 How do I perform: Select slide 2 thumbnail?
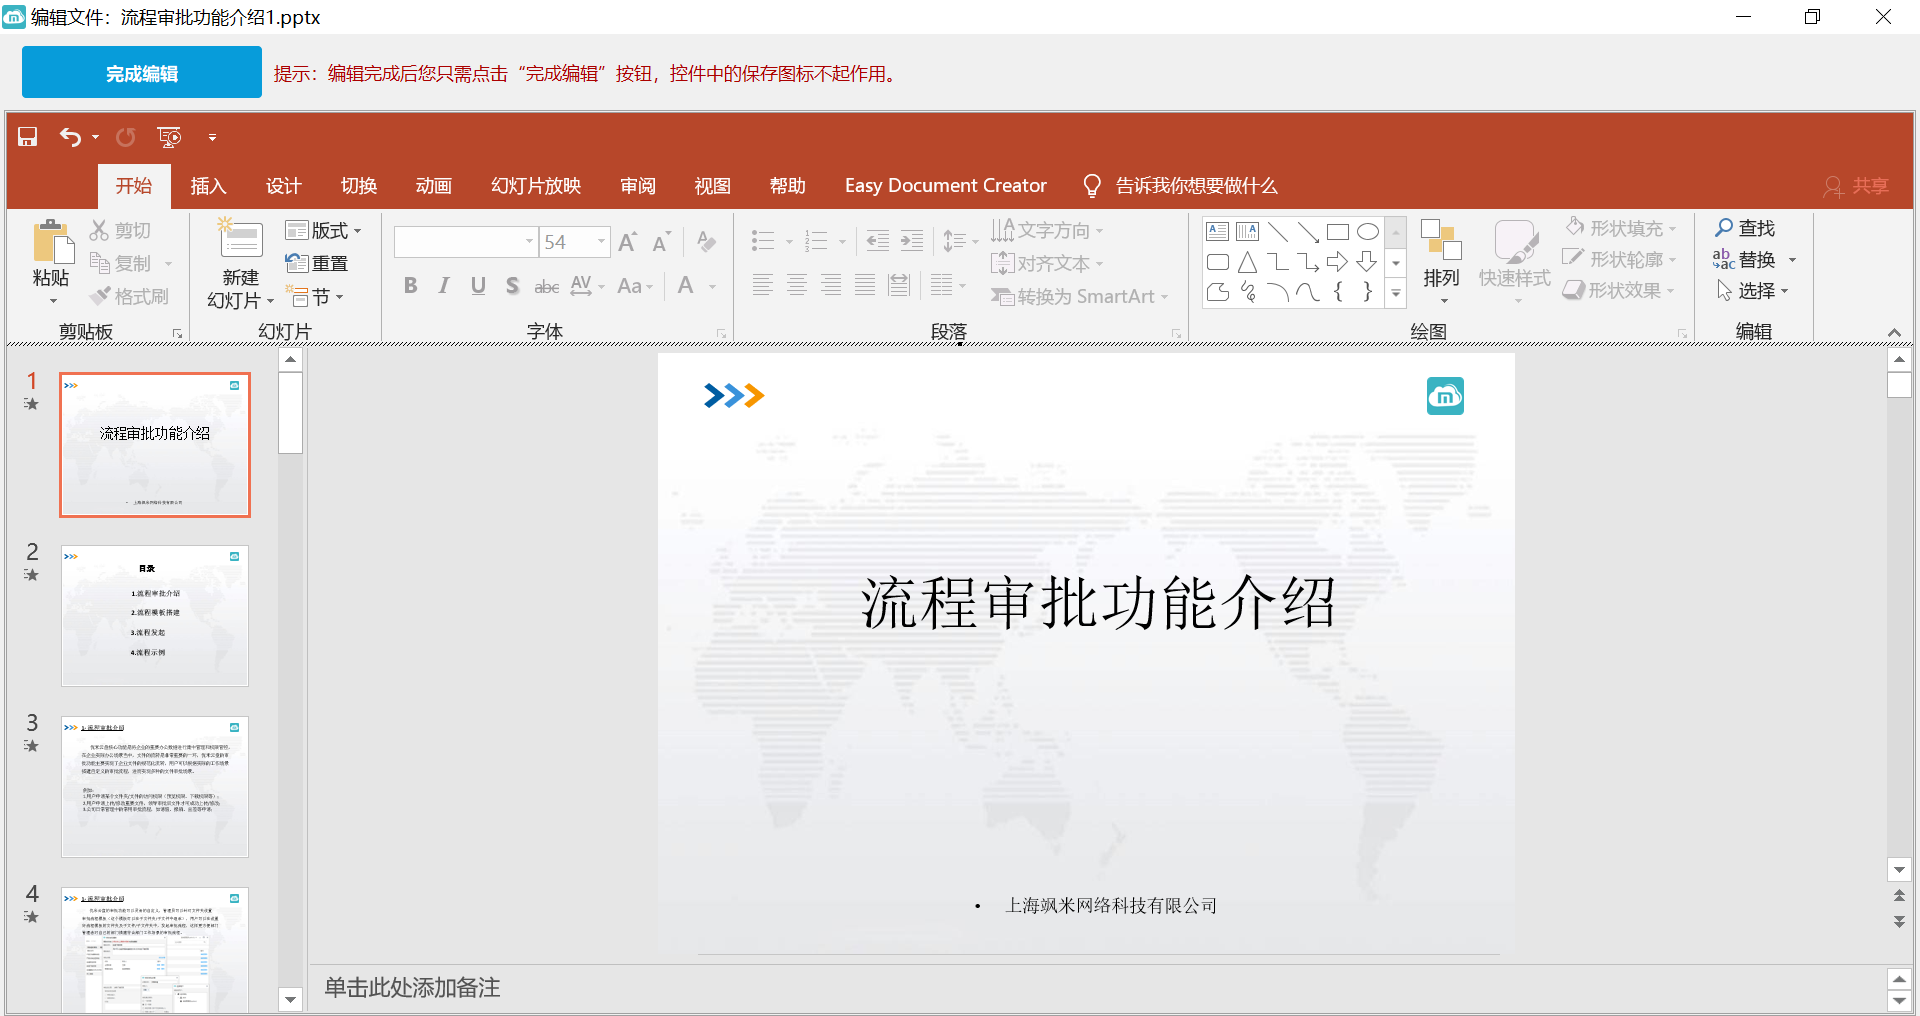click(155, 615)
